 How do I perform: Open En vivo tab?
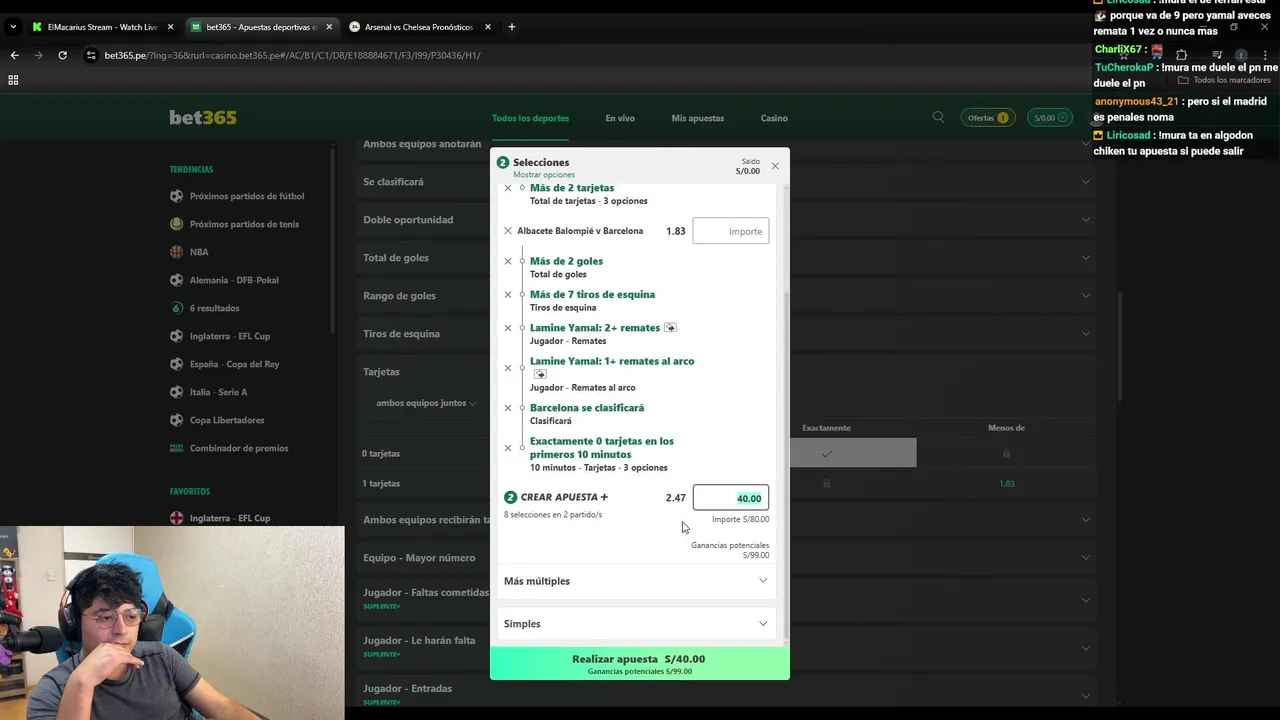pyautogui.click(x=620, y=118)
